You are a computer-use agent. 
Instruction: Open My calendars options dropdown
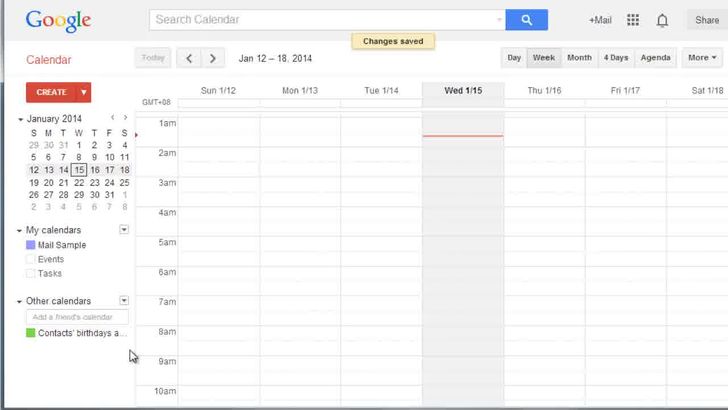click(124, 230)
